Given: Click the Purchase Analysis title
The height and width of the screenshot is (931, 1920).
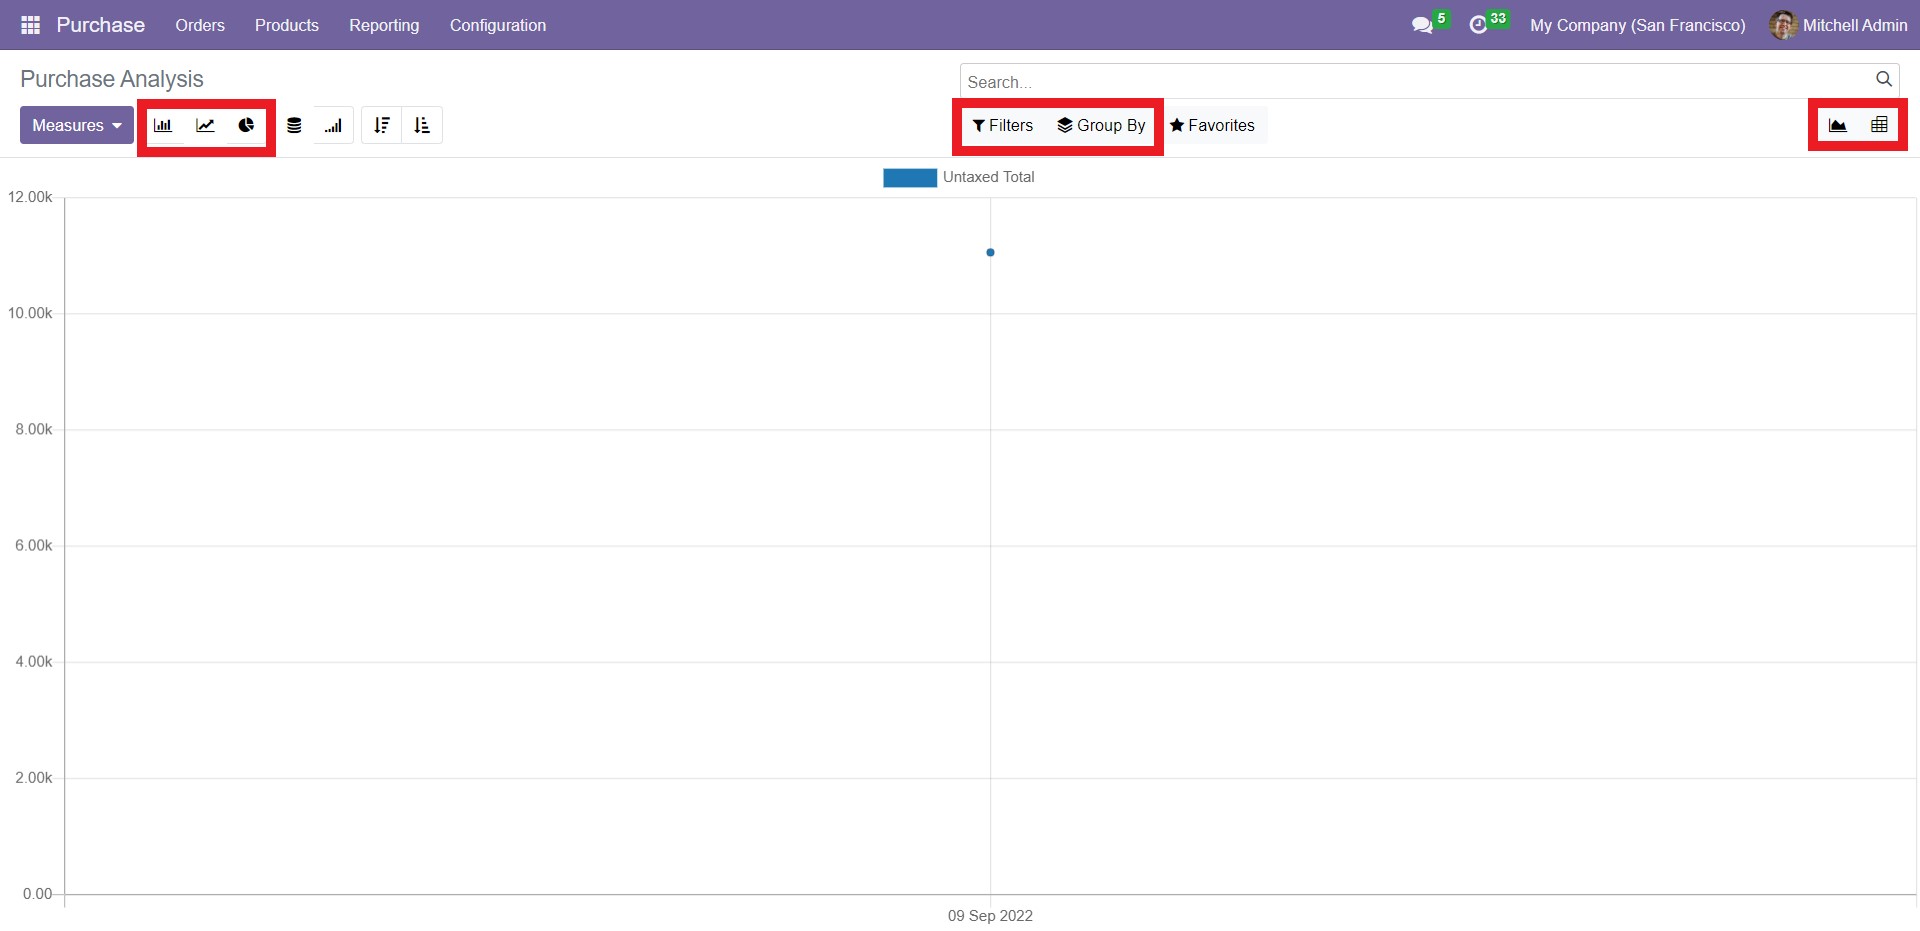Looking at the screenshot, I should (112, 79).
